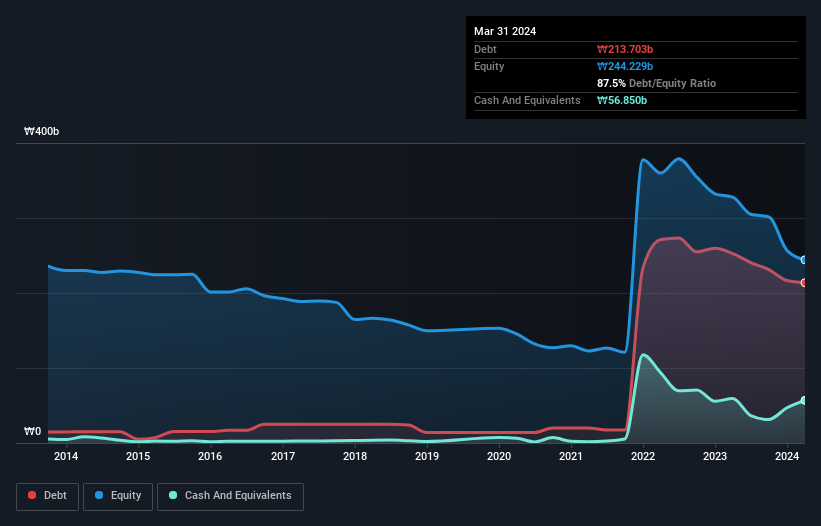Image resolution: width=821 pixels, height=526 pixels.
Task: Click the 2020 x-axis label
Action: (499, 456)
